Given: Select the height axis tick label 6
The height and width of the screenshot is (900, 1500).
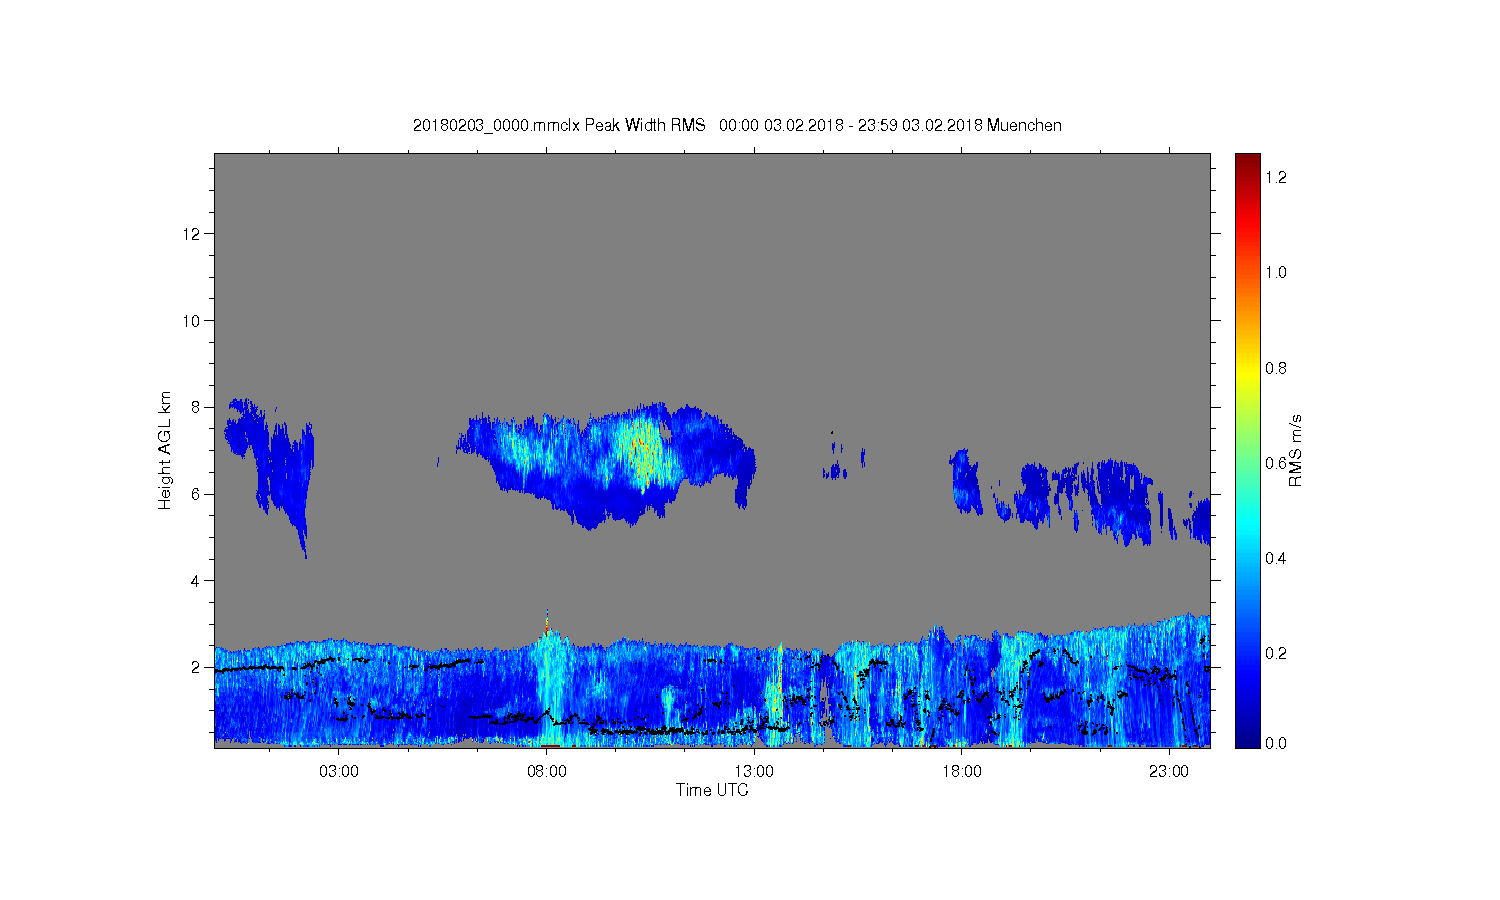Looking at the screenshot, I should coord(196,494).
